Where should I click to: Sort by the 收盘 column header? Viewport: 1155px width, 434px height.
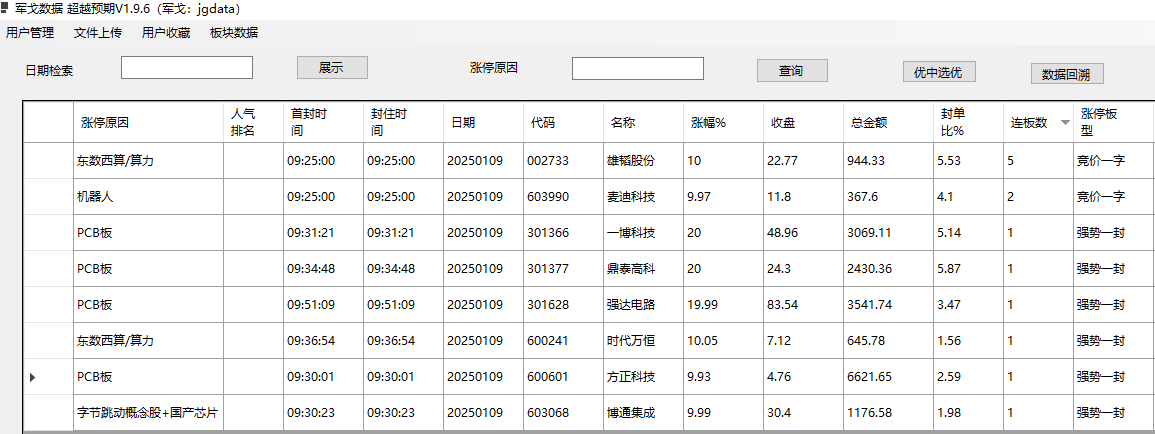coord(803,122)
